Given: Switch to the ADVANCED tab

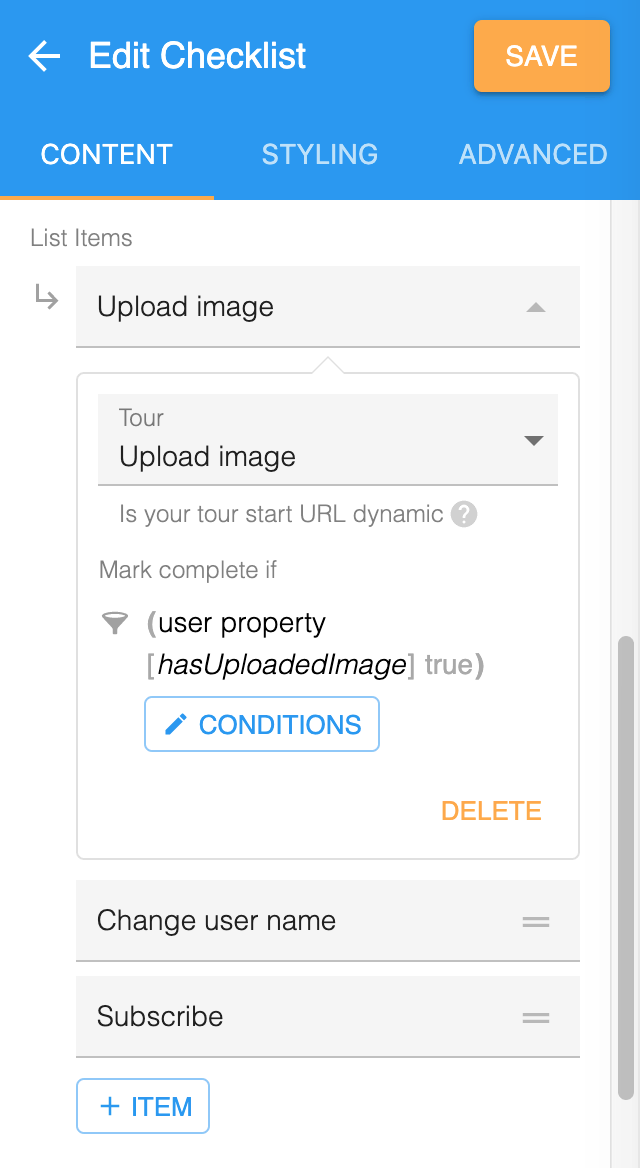Looking at the screenshot, I should point(533,154).
